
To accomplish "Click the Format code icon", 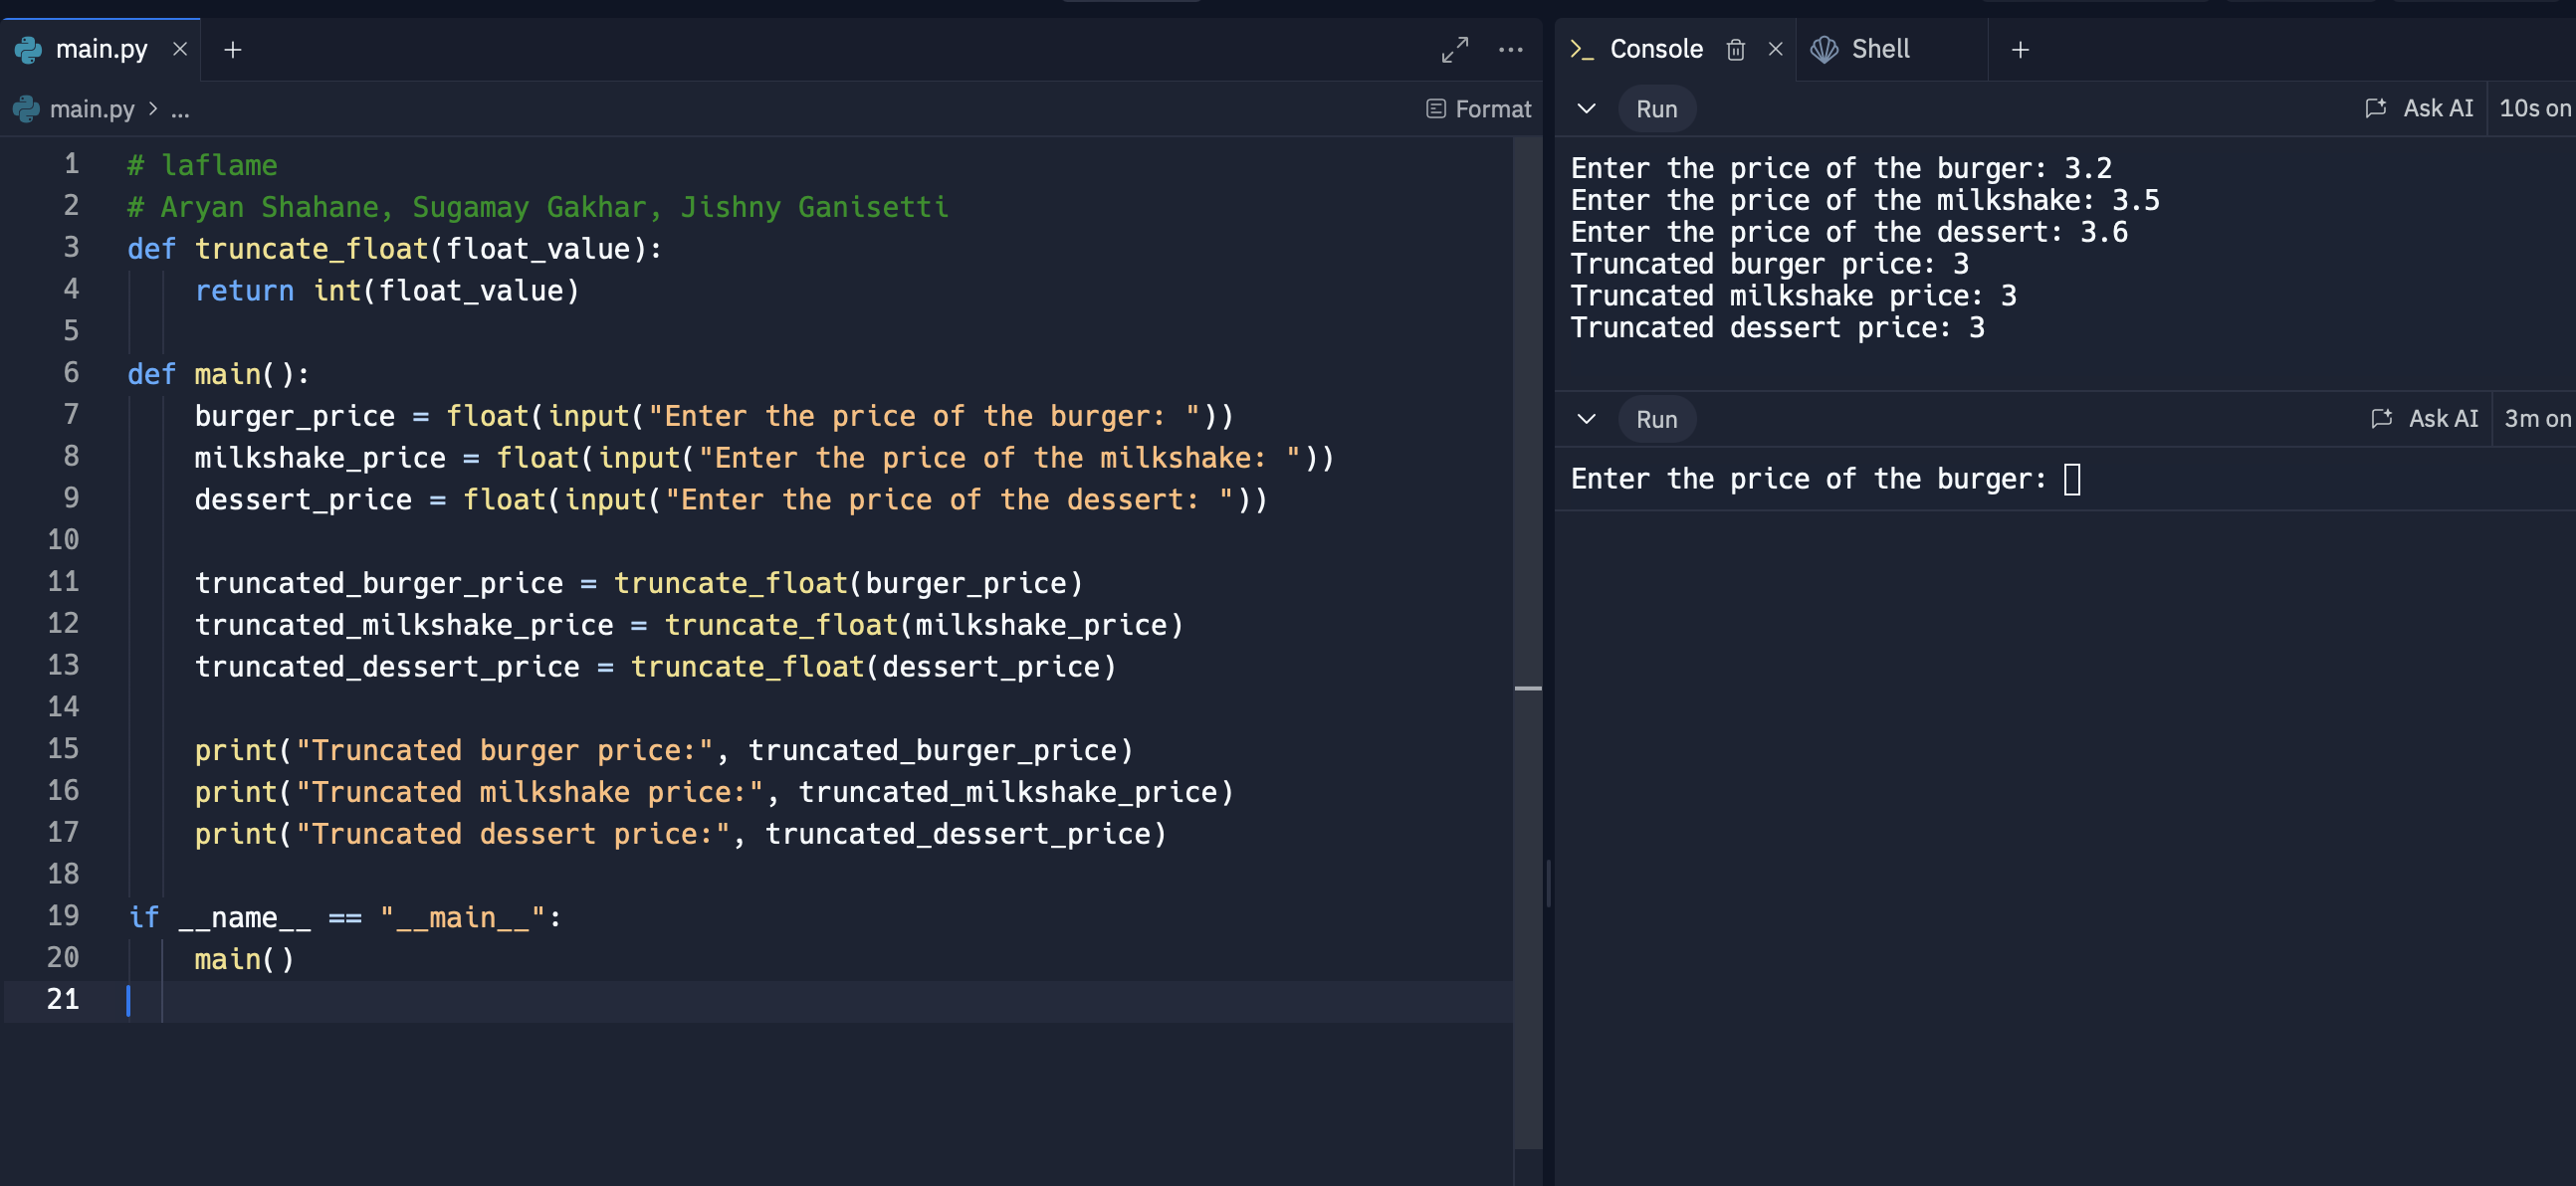I will 1435,109.
